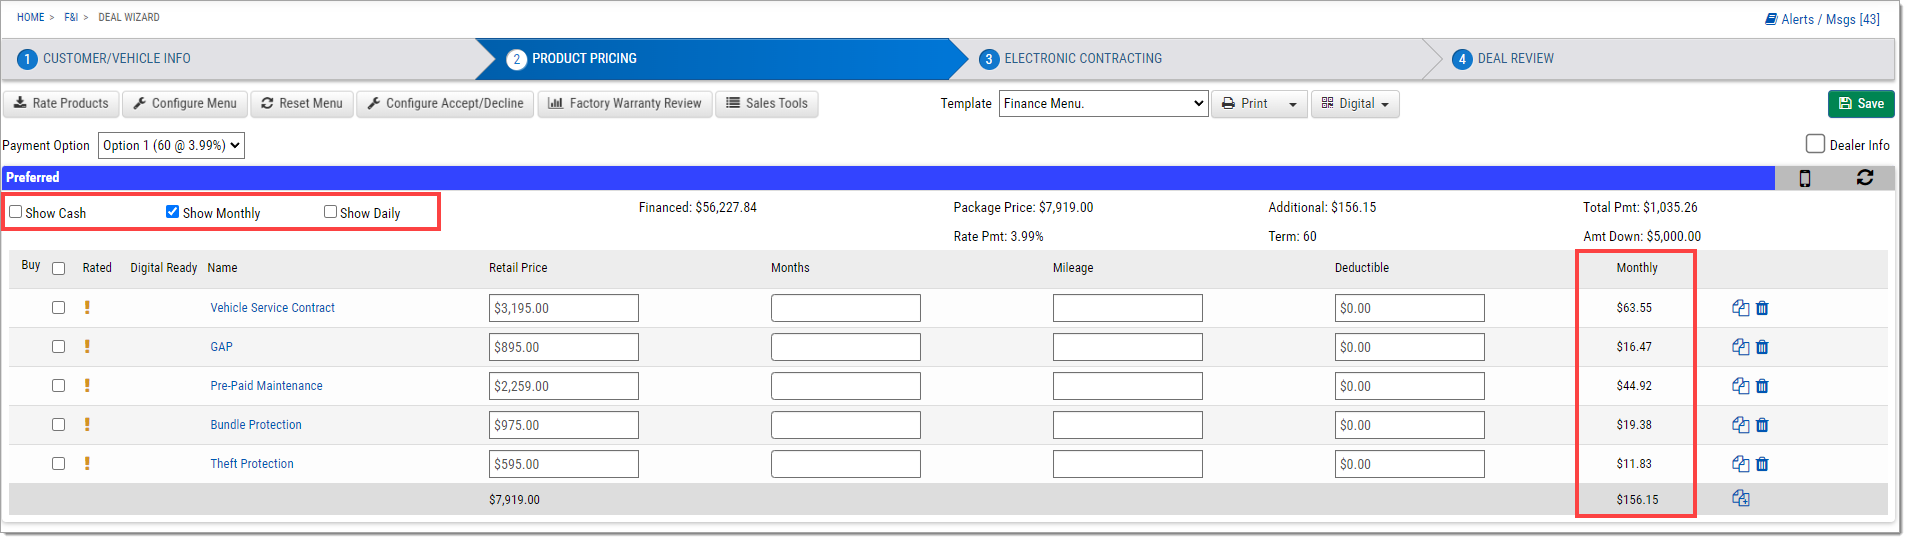Expand the Print dropdown arrow

[1292, 104]
